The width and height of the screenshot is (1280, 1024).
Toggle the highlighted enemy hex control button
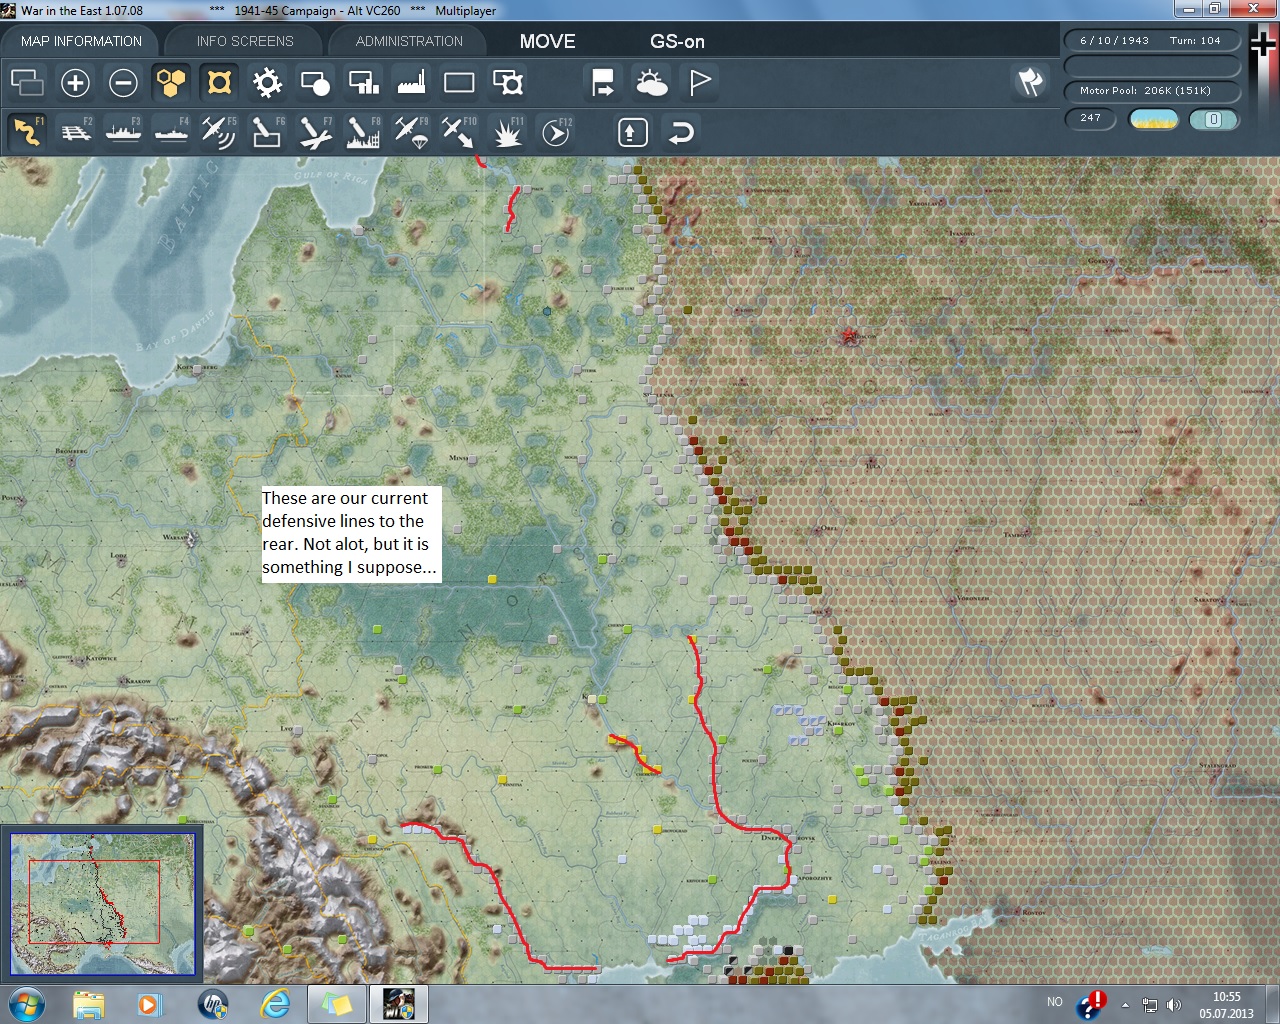pyautogui.click(x=219, y=83)
